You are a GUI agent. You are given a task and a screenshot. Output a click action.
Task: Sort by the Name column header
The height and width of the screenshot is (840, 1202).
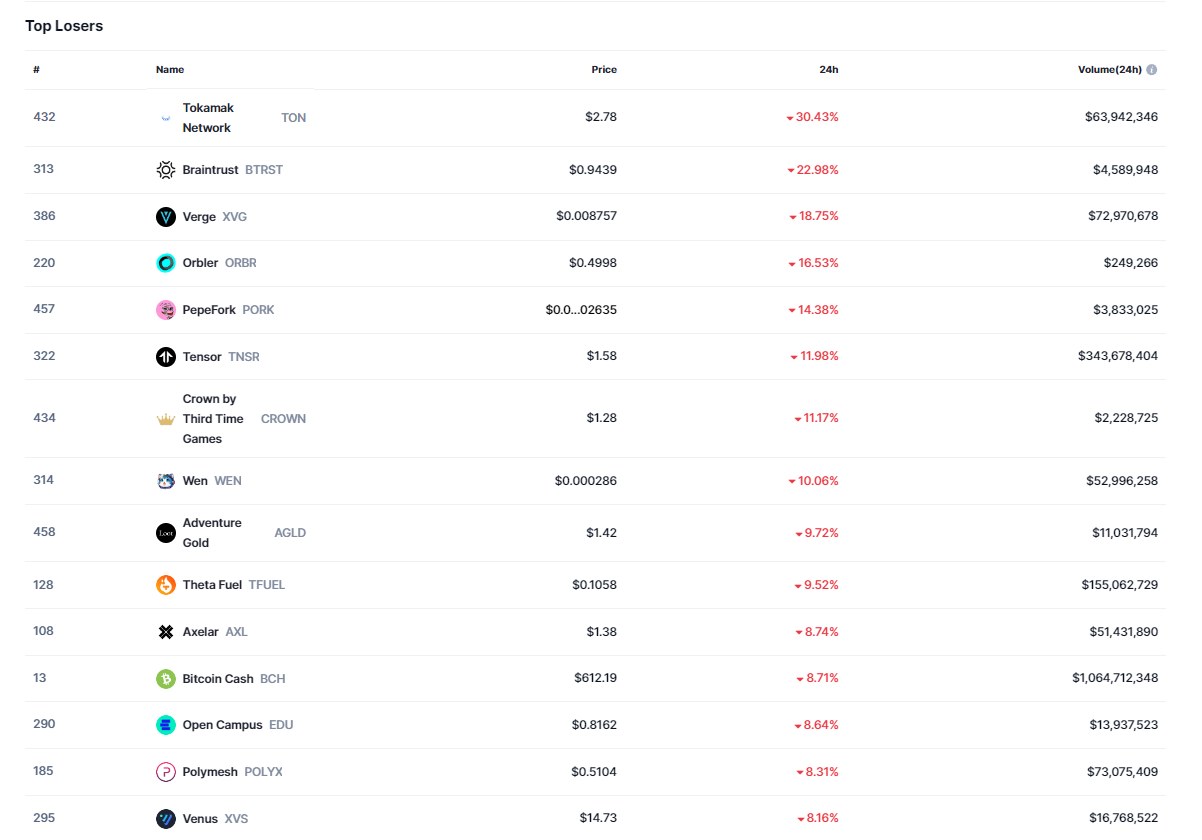tap(170, 70)
